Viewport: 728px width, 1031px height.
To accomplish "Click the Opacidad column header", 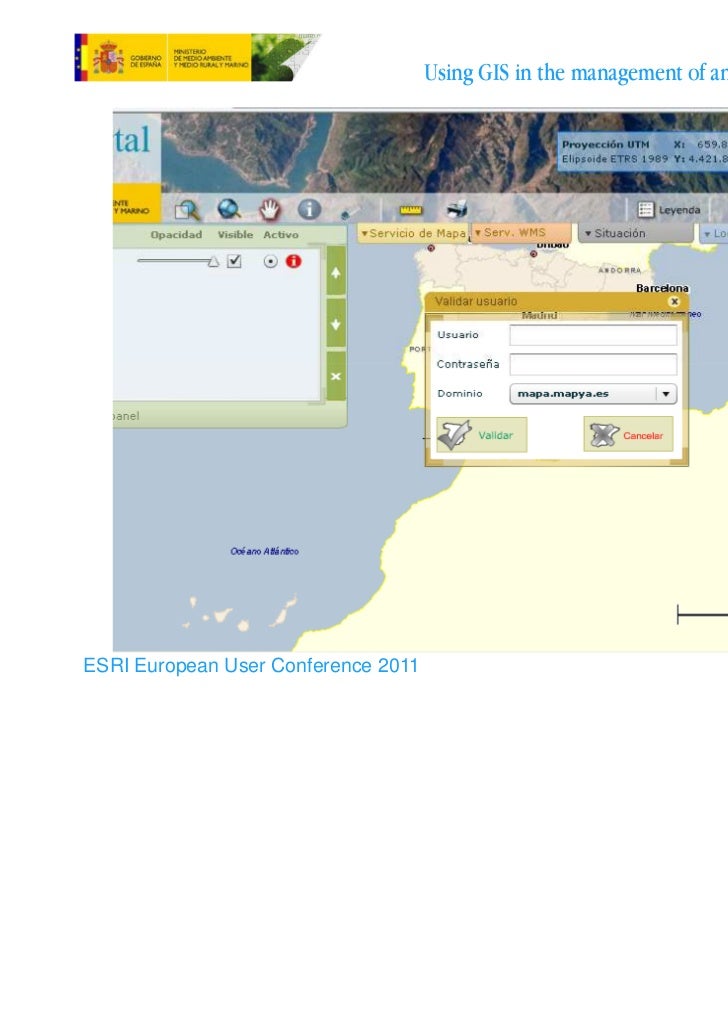I will pos(176,235).
